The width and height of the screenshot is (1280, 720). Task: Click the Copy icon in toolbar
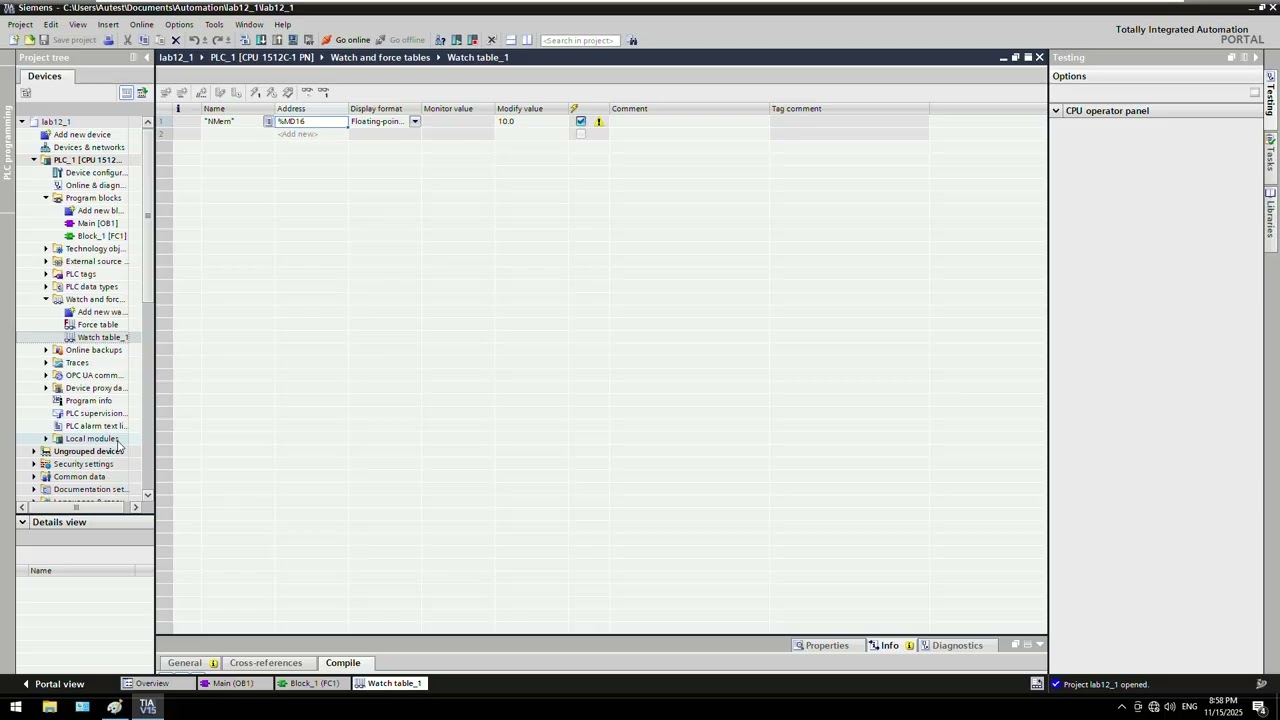(x=143, y=40)
